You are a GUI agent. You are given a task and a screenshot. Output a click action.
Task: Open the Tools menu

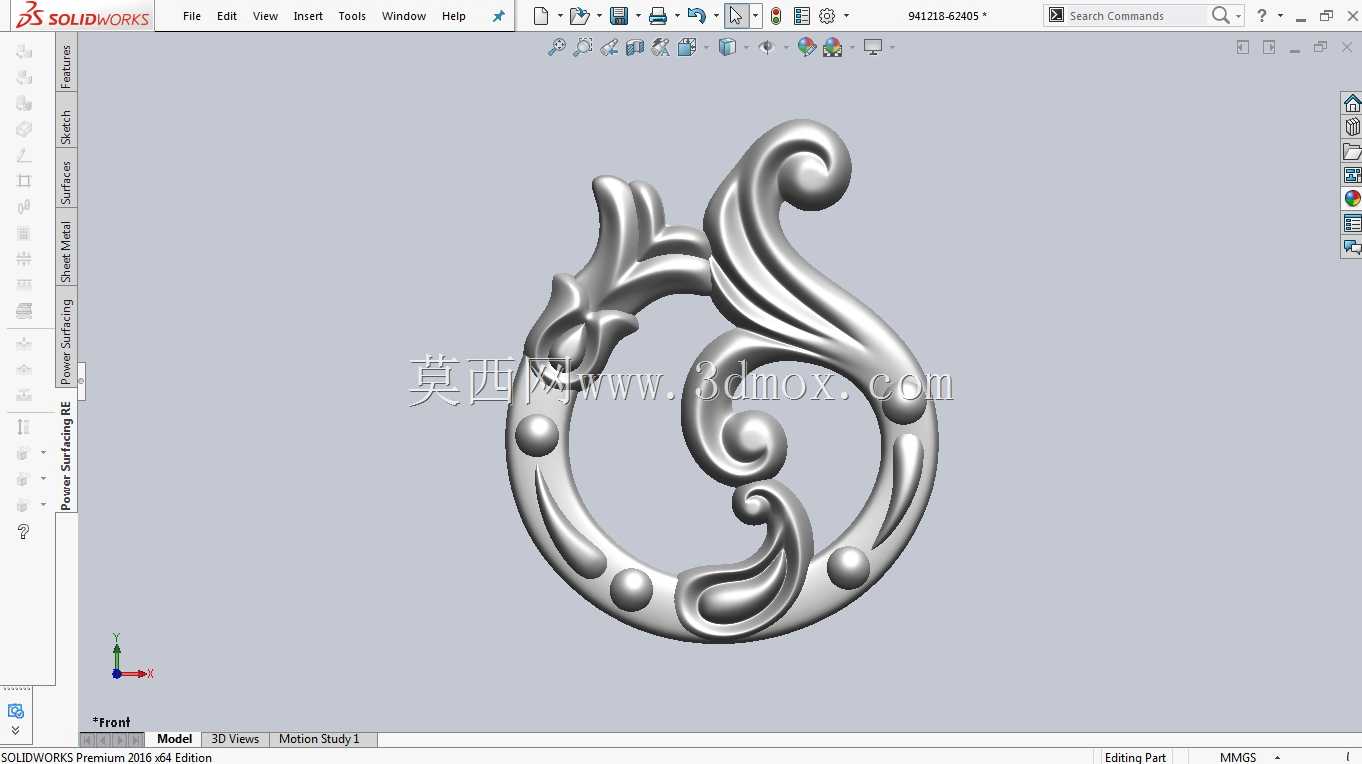(352, 16)
